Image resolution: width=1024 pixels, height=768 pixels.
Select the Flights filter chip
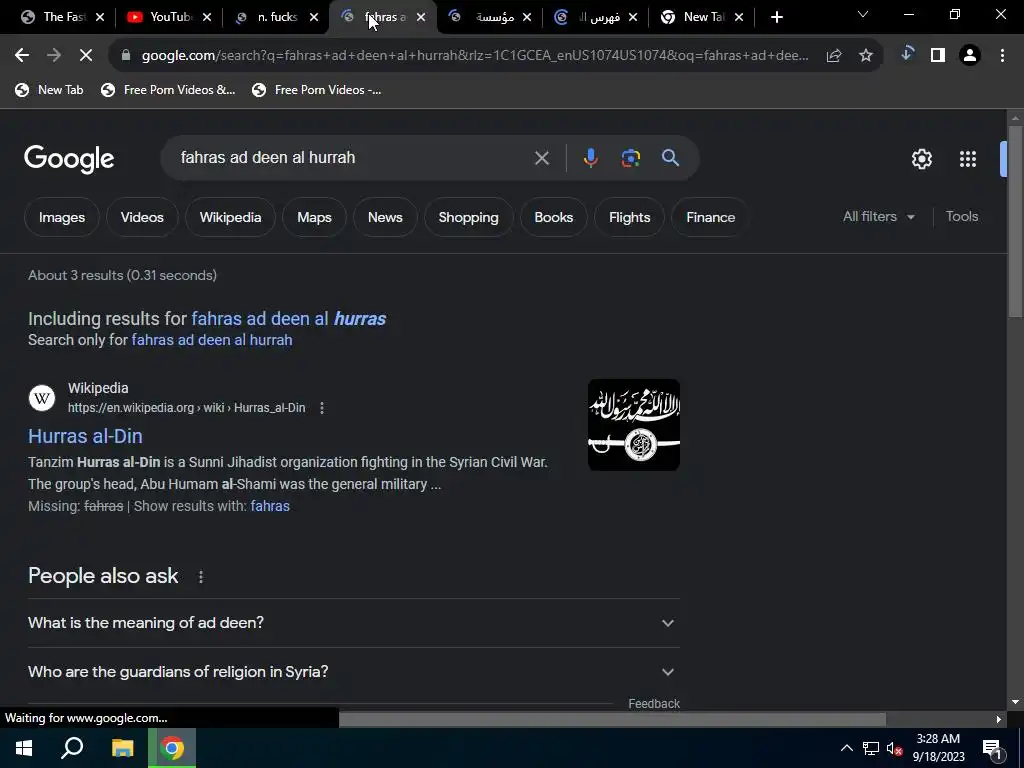630,217
